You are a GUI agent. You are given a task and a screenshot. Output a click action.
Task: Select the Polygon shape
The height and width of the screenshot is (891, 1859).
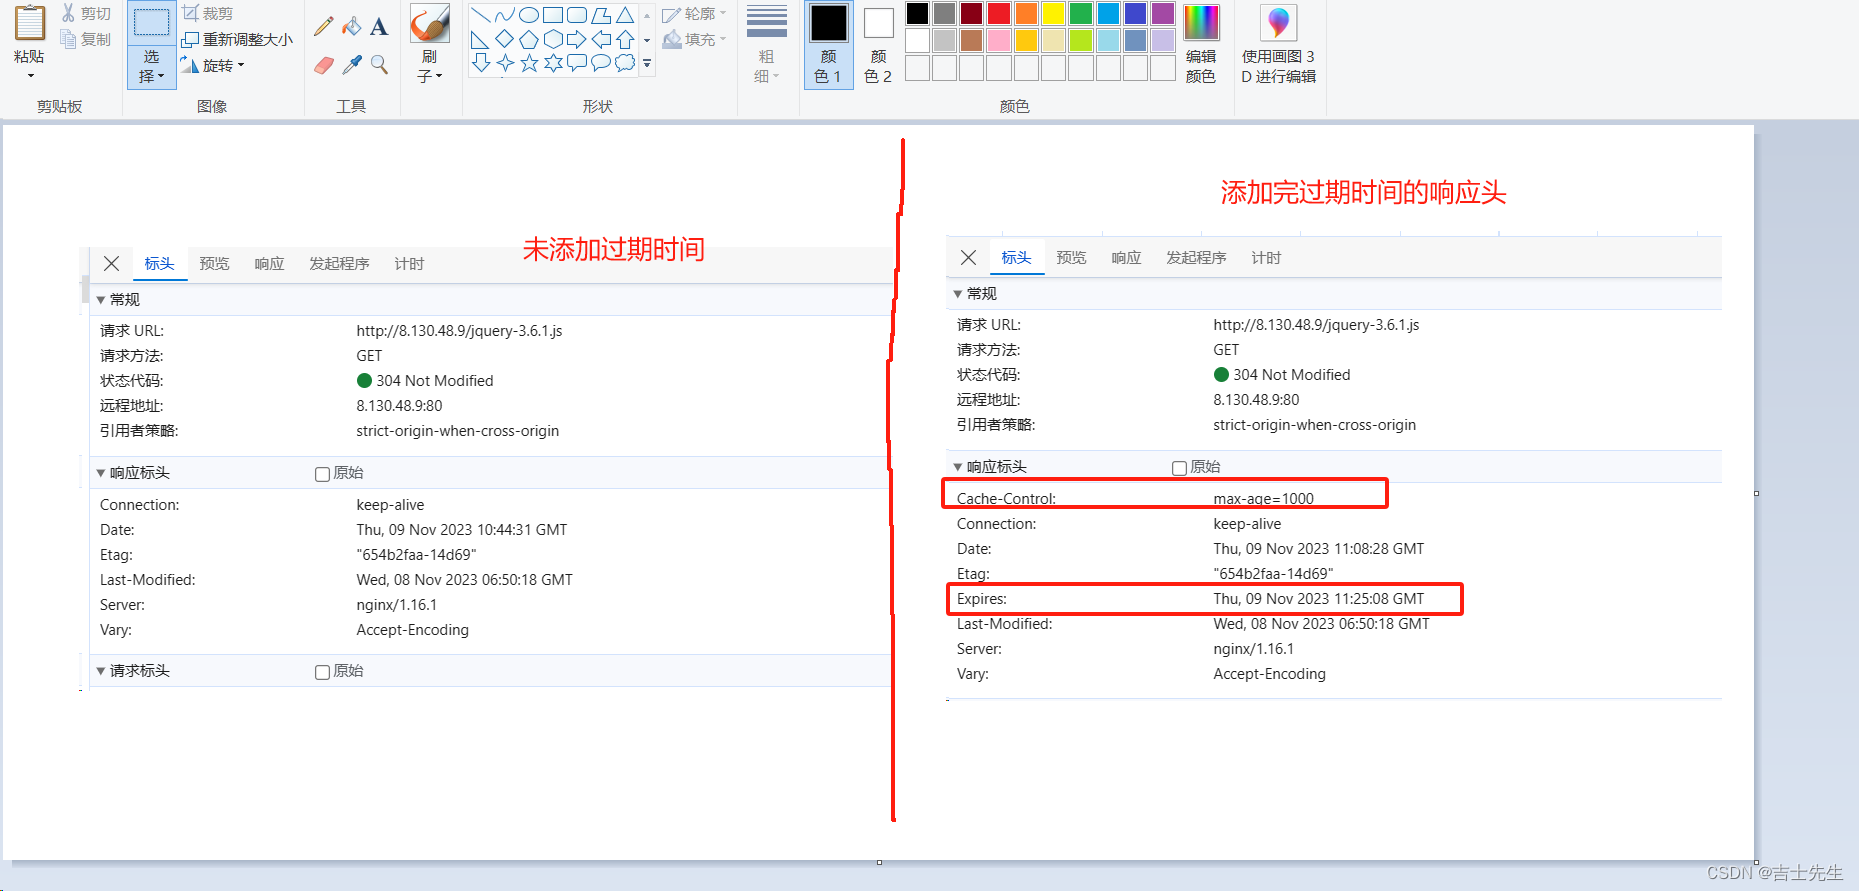[601, 15]
